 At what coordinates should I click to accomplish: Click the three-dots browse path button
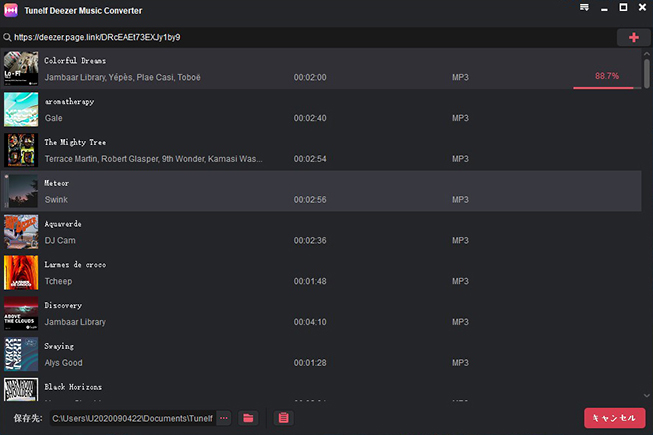tap(224, 418)
